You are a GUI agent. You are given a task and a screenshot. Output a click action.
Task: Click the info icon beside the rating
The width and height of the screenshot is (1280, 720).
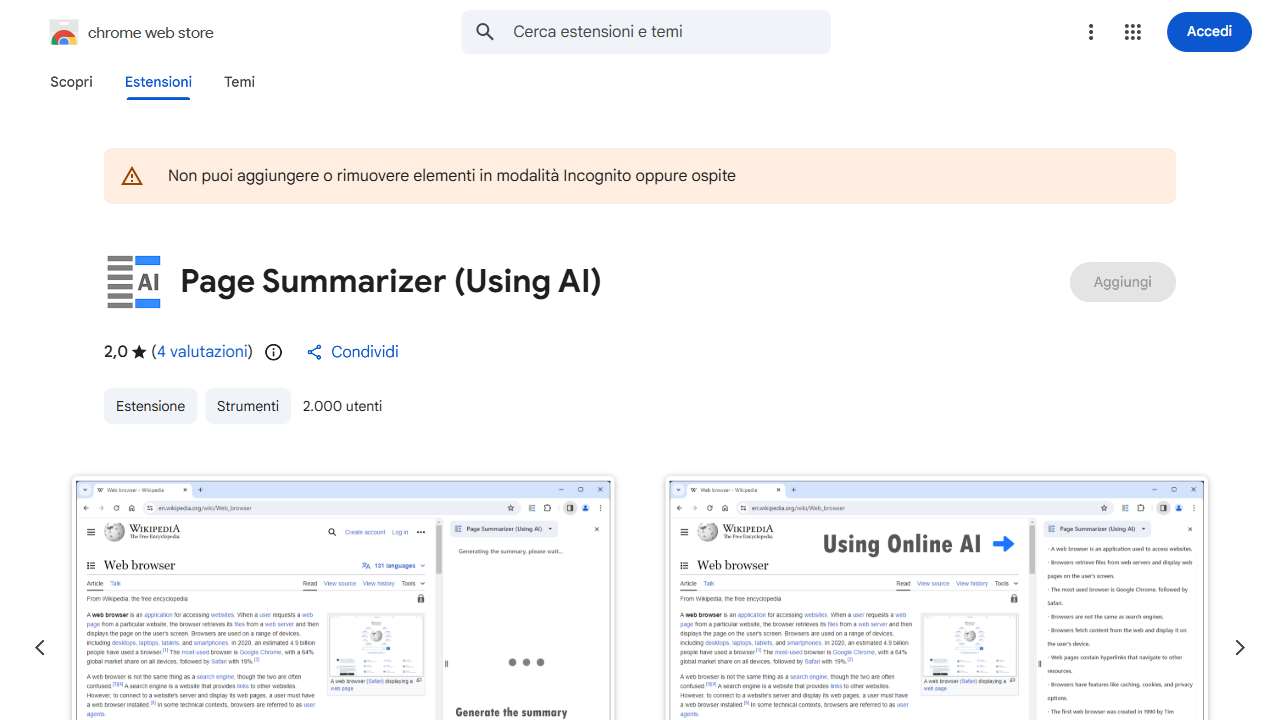click(x=273, y=352)
